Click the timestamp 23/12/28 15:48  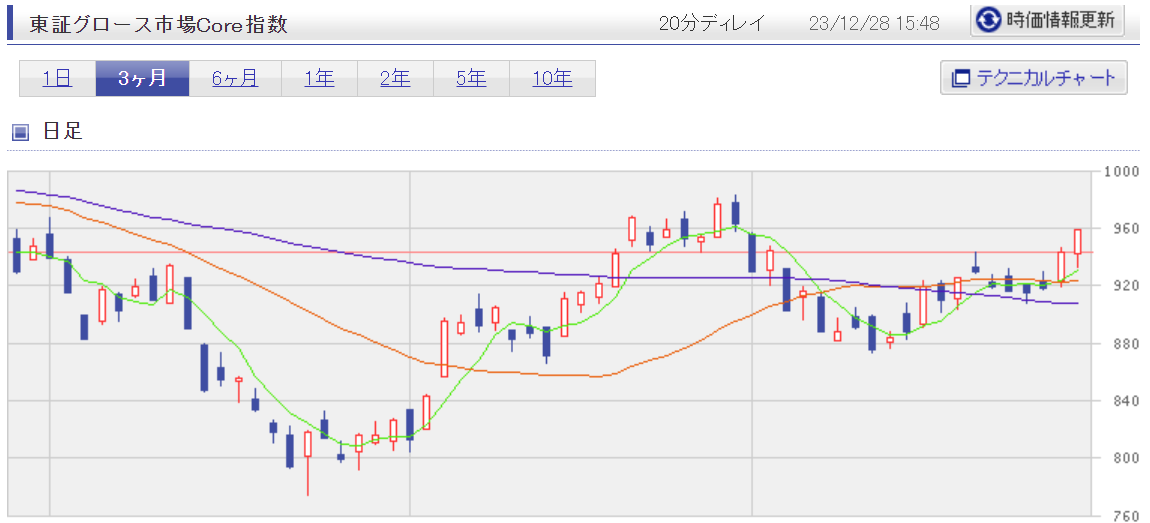[874, 23]
